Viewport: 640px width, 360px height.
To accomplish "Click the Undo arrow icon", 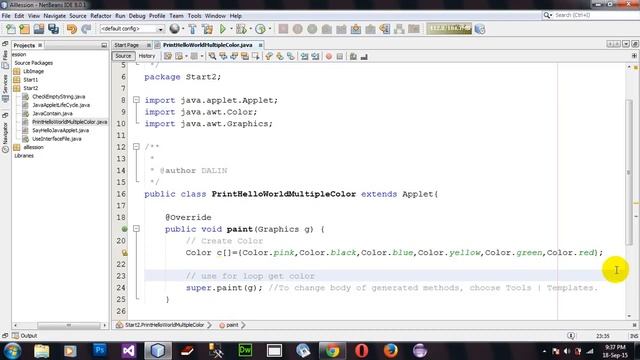I will pyautogui.click(x=72, y=29).
